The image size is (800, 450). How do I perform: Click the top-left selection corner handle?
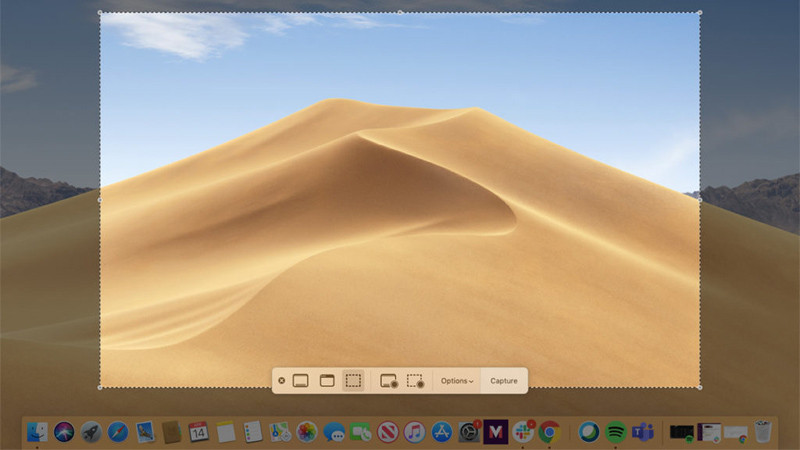100,13
